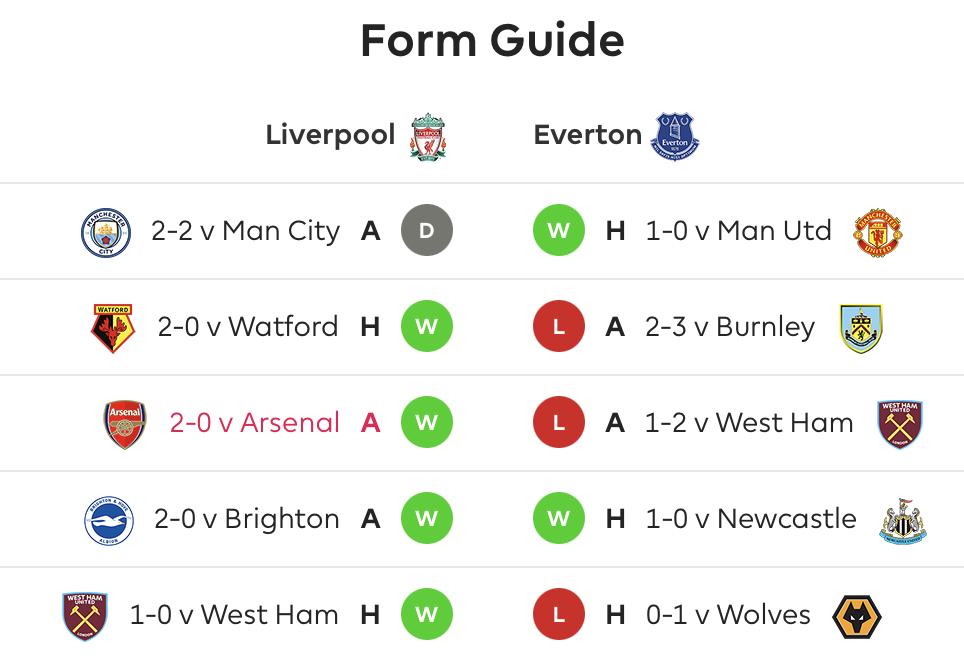This screenshot has width=964, height=662.
Task: Click the Everton club crest
Action: point(675,136)
